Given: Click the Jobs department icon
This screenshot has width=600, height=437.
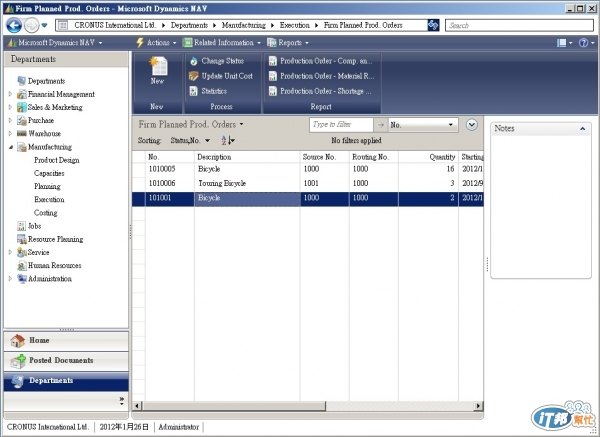Looking at the screenshot, I should [x=21, y=226].
